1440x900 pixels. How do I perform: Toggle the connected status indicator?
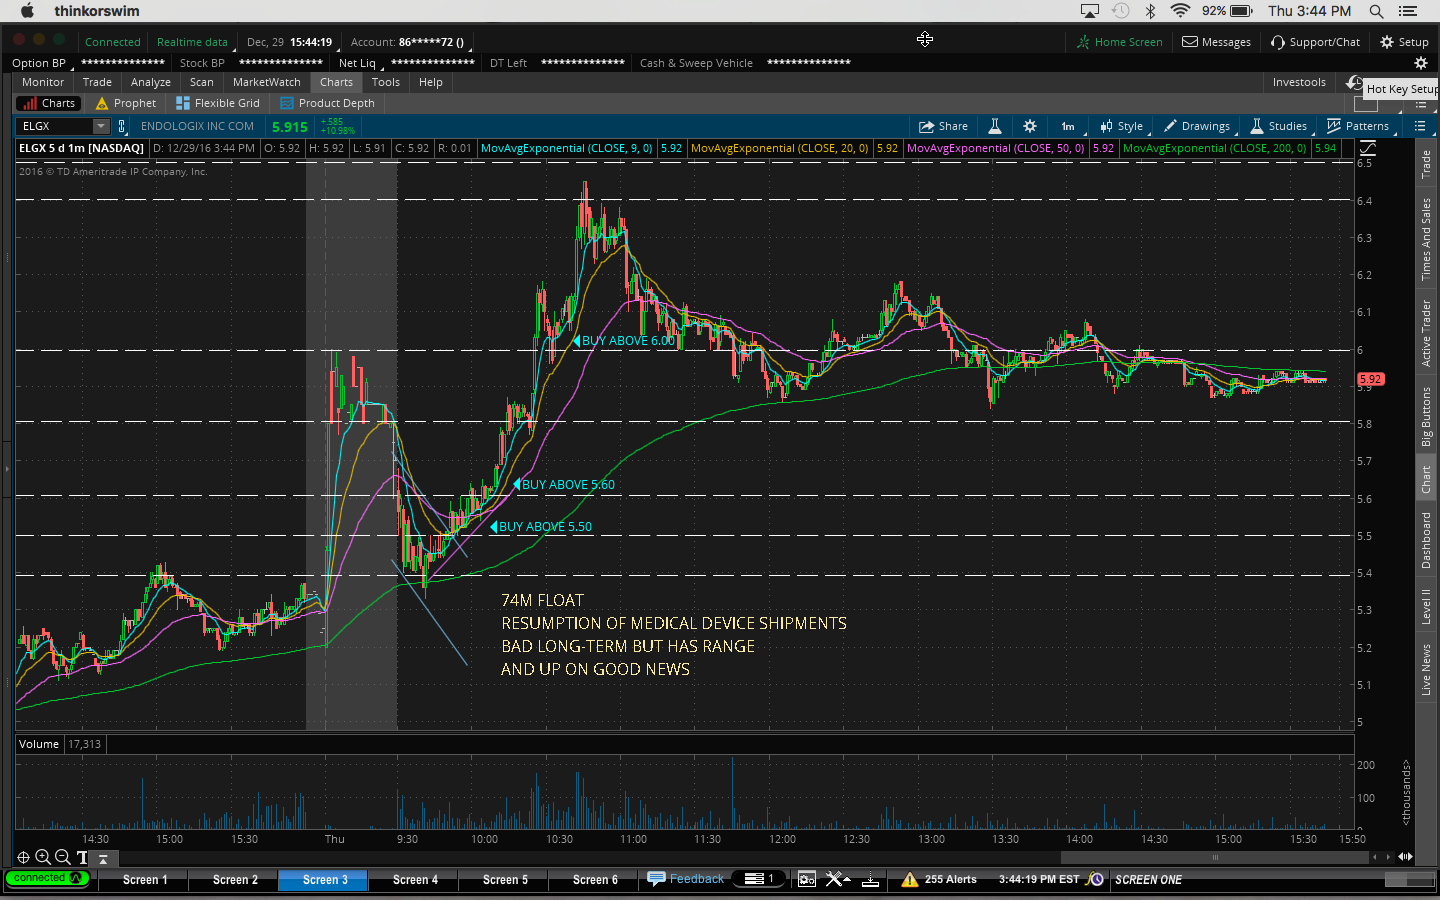pos(47,878)
